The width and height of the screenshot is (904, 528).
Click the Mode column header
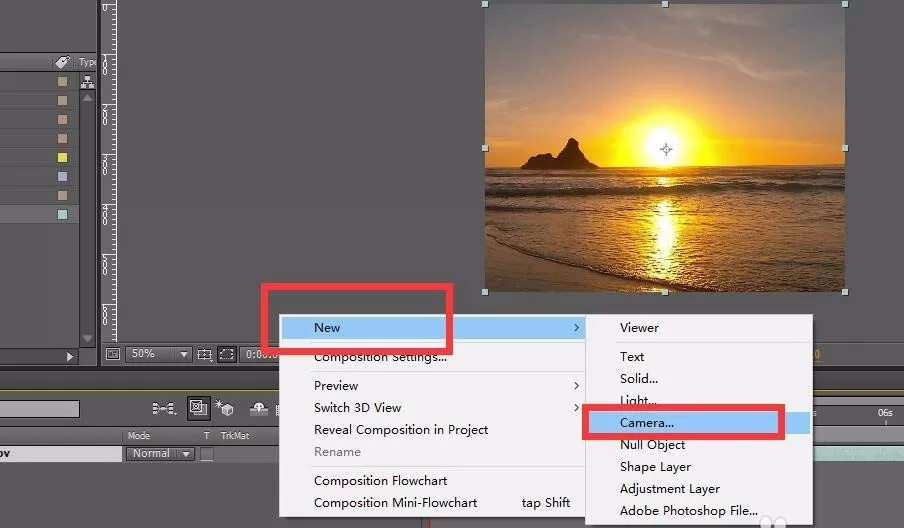coord(139,436)
